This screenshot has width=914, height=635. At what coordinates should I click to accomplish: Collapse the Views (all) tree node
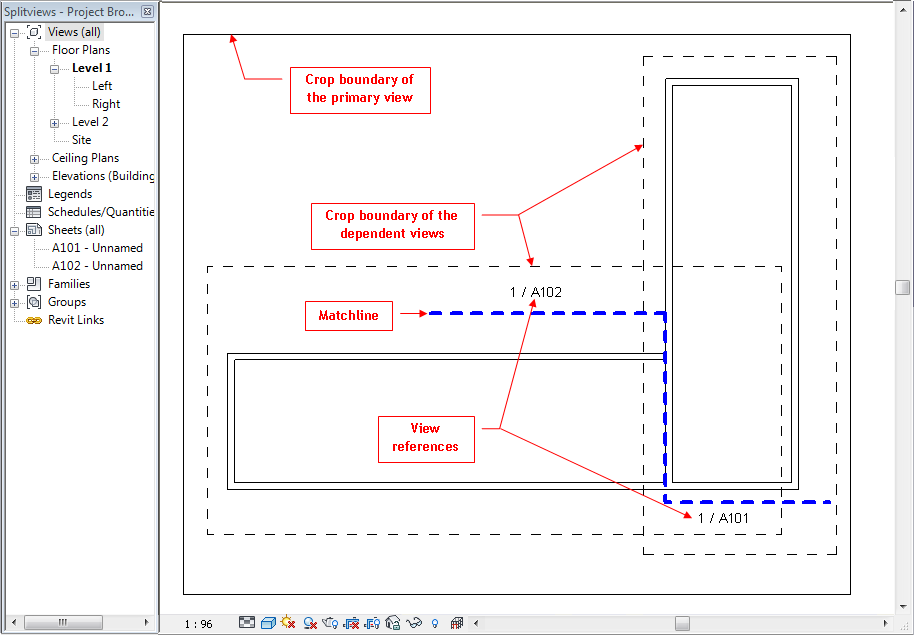15,33
